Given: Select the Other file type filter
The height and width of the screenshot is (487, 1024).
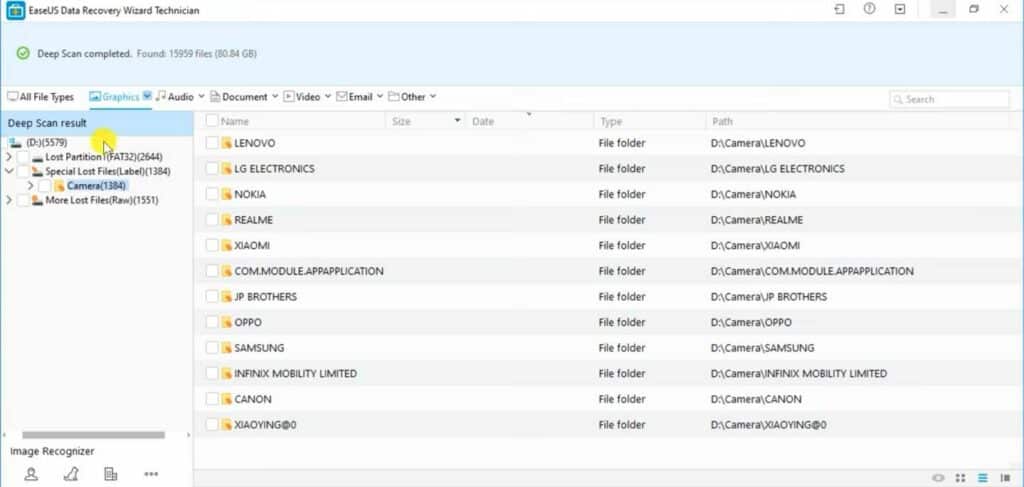Looking at the screenshot, I should pos(406,97).
